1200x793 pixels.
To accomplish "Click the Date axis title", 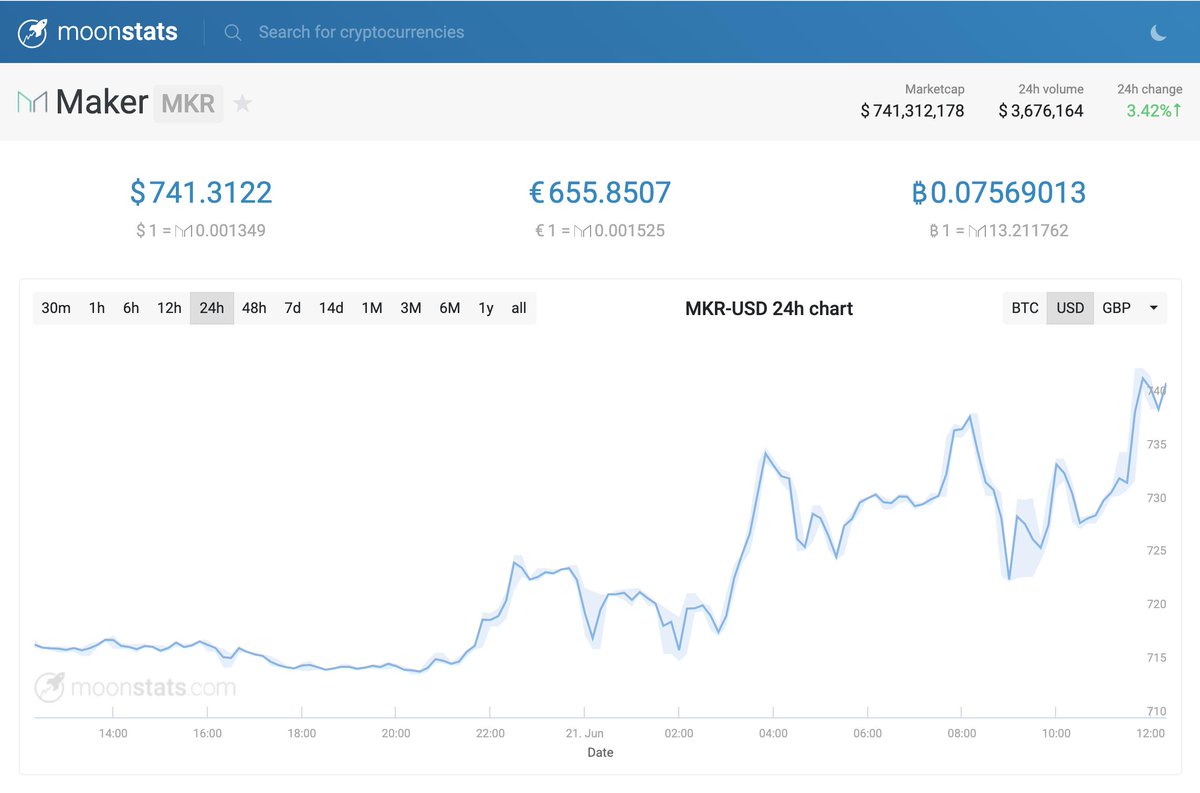I will click(x=600, y=752).
